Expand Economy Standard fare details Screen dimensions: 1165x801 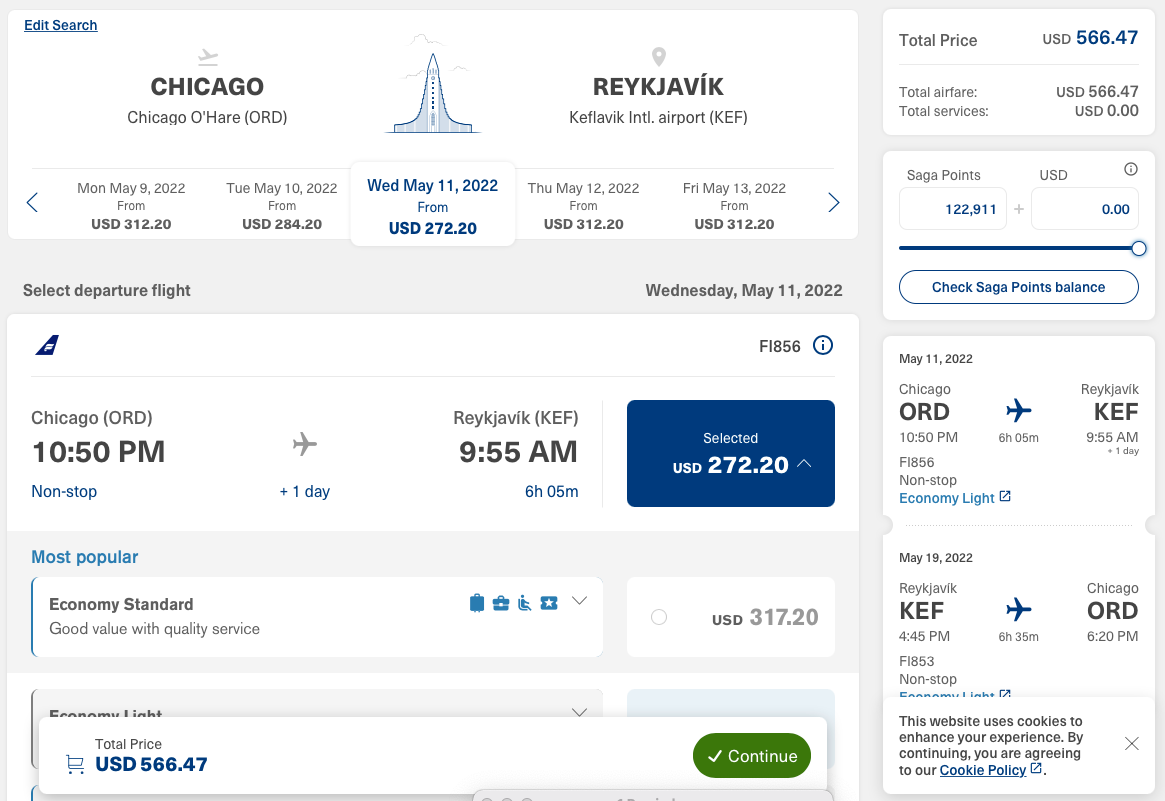579,601
